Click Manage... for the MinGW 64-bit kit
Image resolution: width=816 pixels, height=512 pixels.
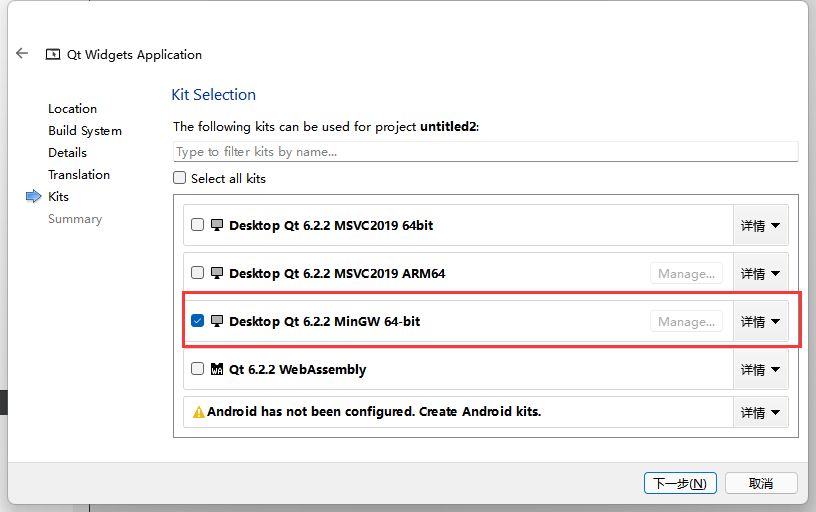[x=686, y=322]
